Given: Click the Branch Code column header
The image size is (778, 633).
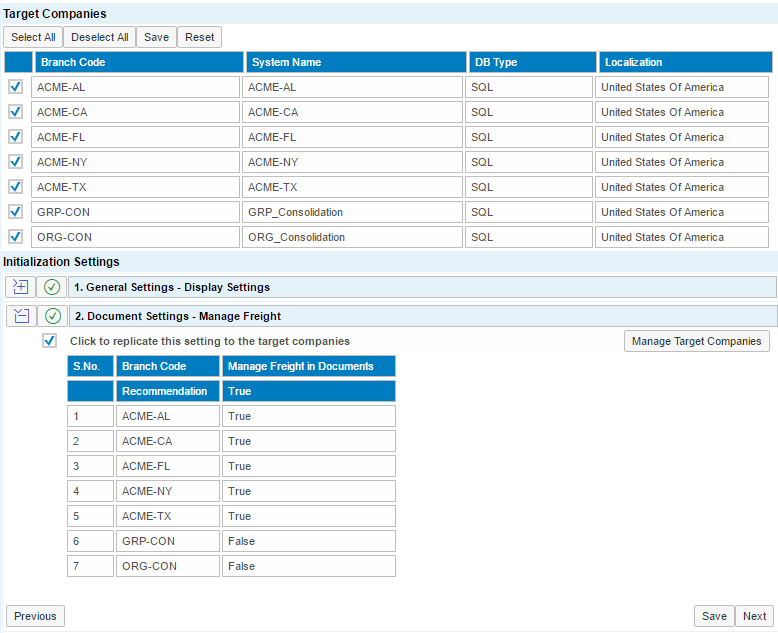Looking at the screenshot, I should 138,62.
